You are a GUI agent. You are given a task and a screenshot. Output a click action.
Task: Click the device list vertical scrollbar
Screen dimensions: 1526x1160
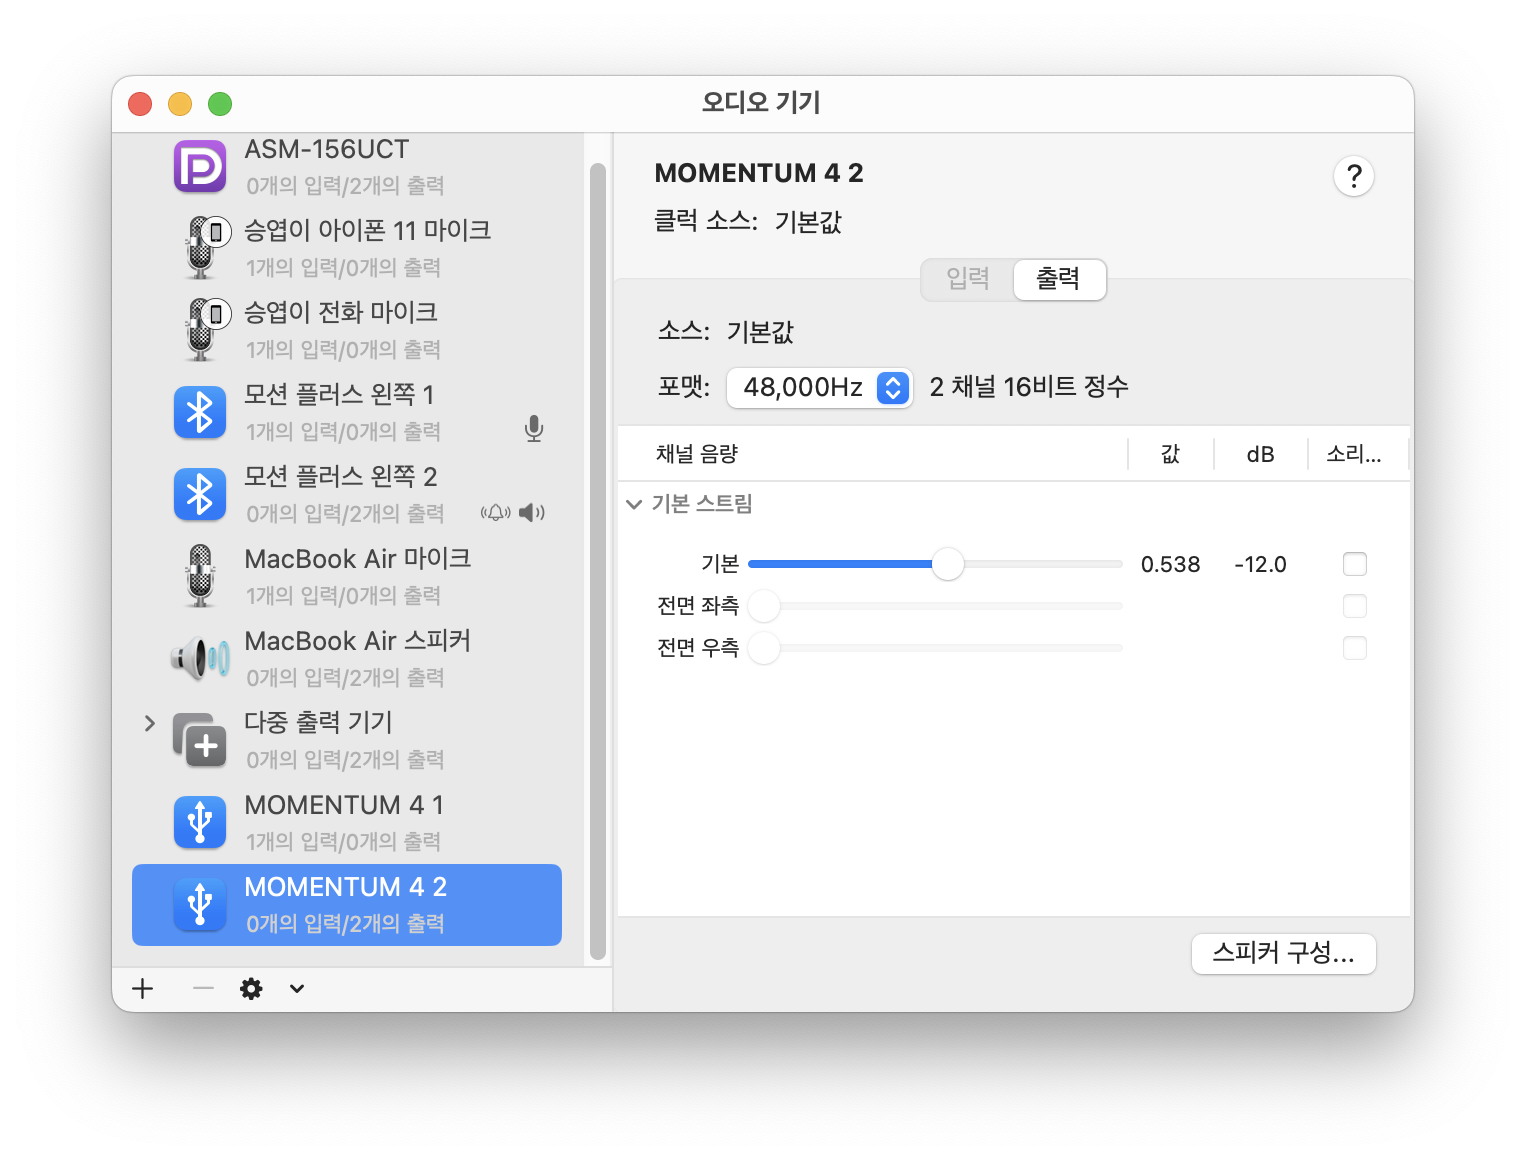pos(598,560)
